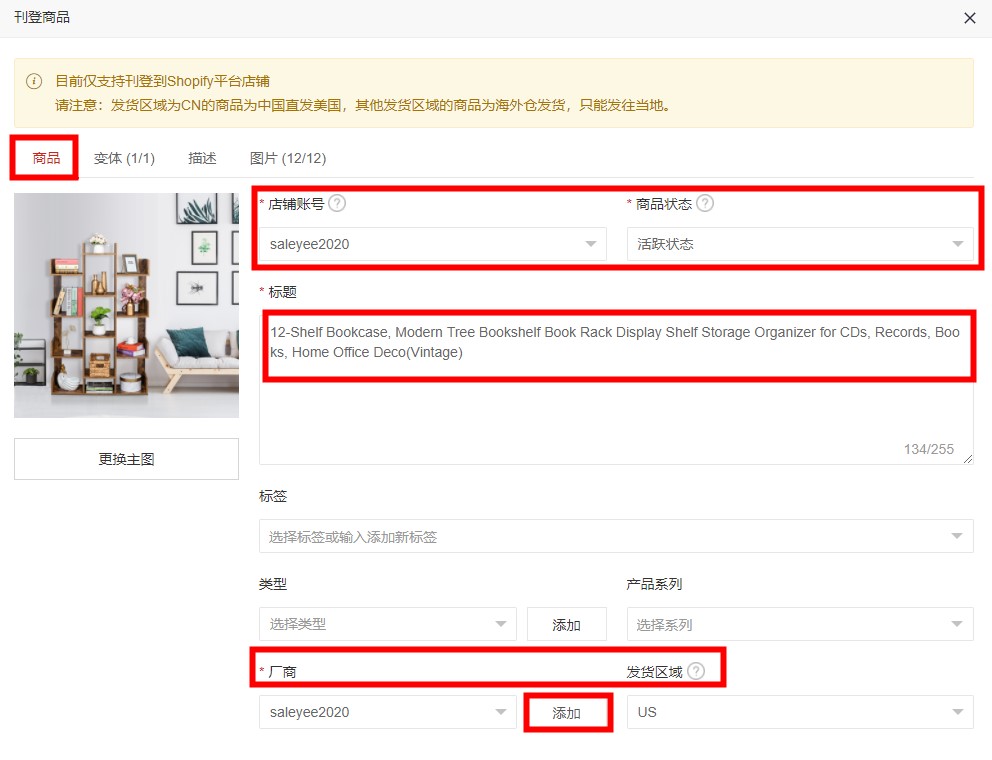Open the 标签 dropdown for selecting tags

click(616, 536)
